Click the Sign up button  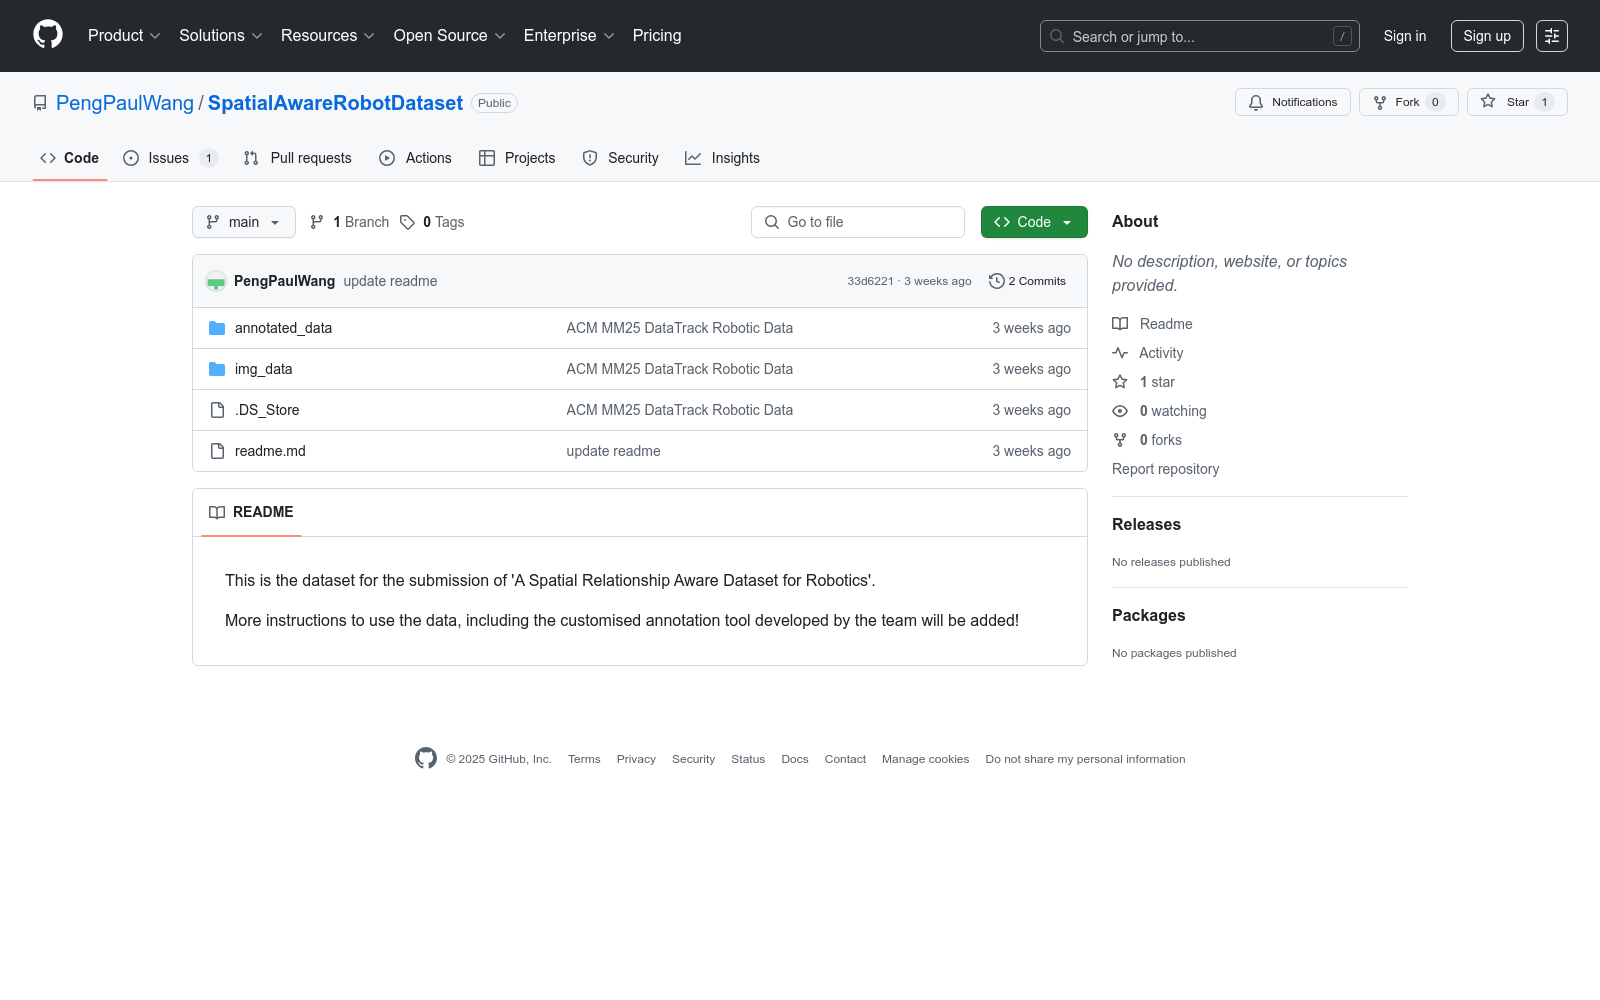tap(1487, 36)
